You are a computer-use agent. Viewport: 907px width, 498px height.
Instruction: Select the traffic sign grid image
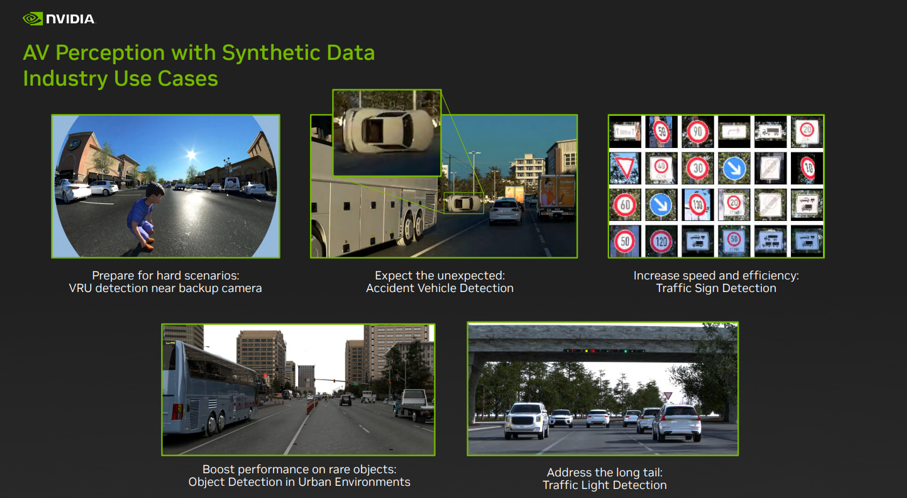[716, 186]
